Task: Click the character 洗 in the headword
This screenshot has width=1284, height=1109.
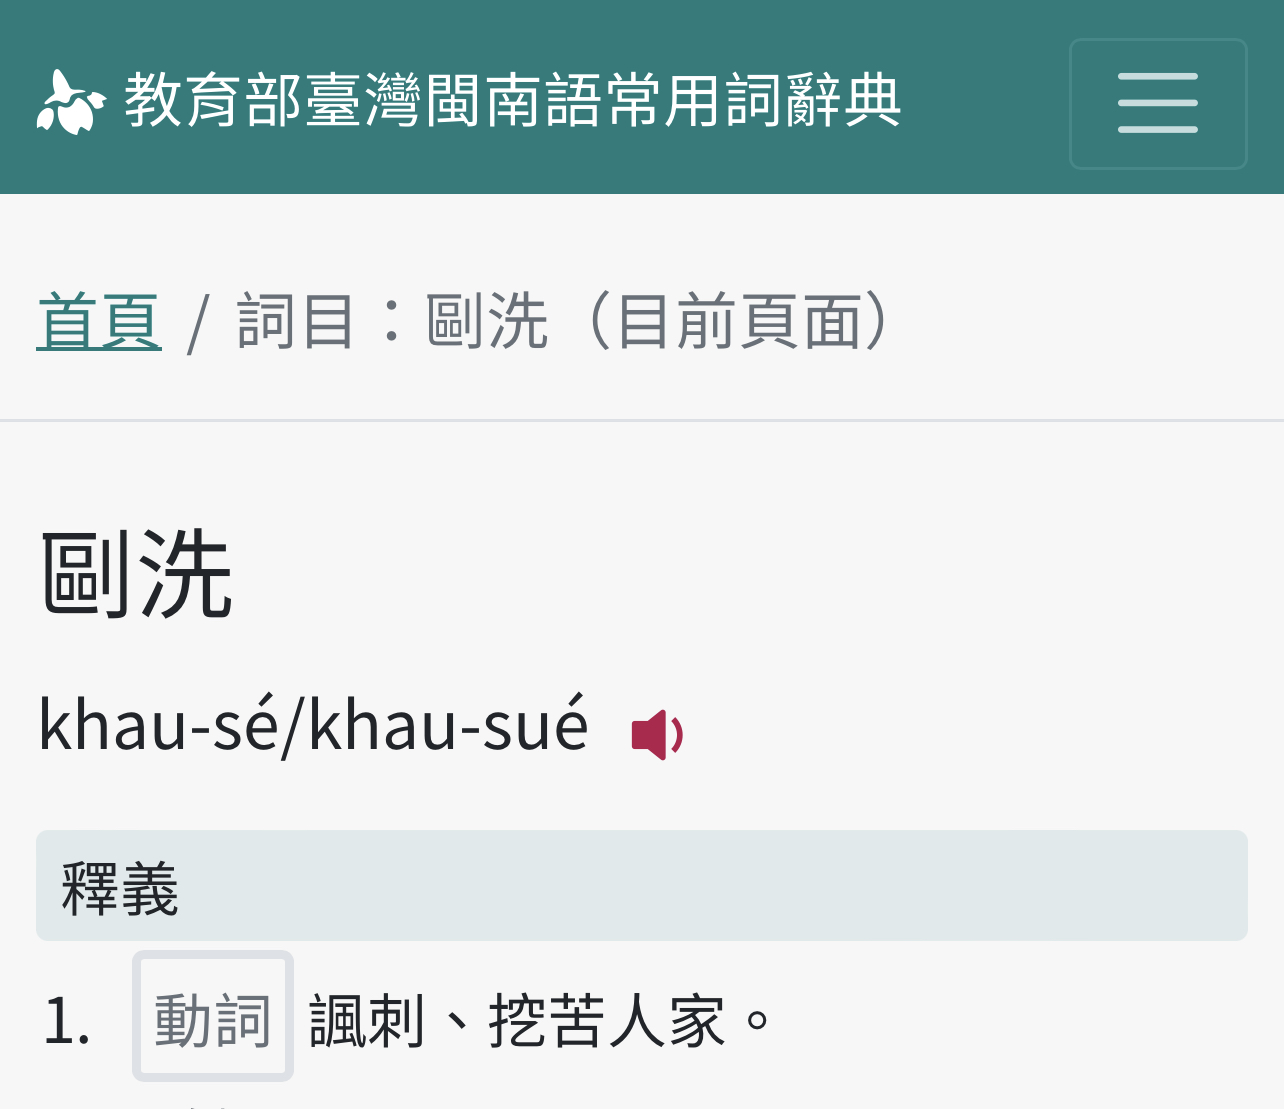Action: coord(186,574)
